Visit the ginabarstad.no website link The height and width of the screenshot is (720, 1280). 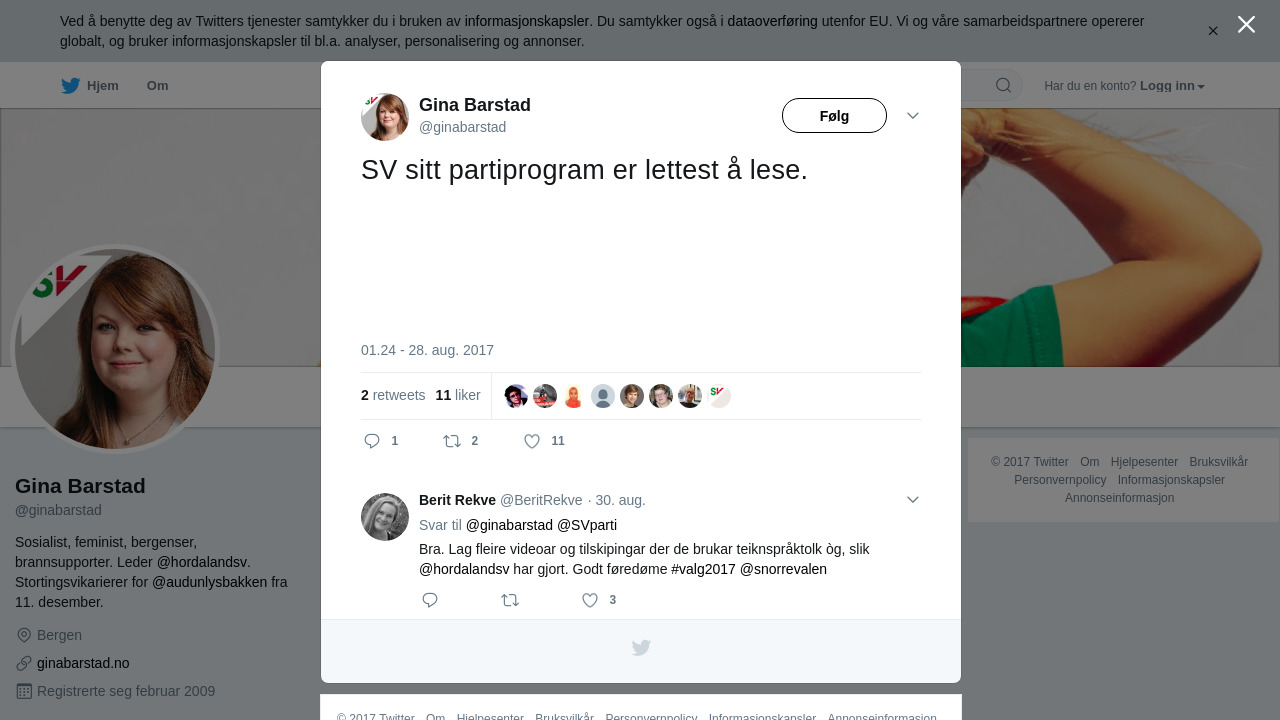83,663
